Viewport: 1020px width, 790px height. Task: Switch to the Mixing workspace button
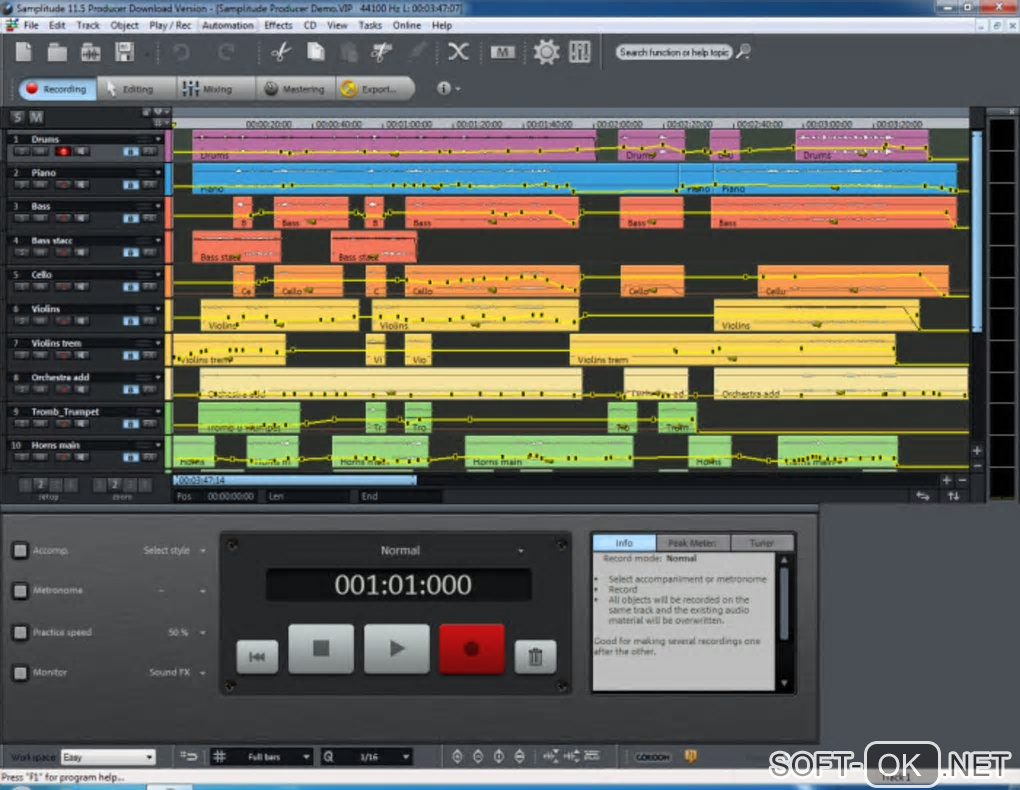215,89
